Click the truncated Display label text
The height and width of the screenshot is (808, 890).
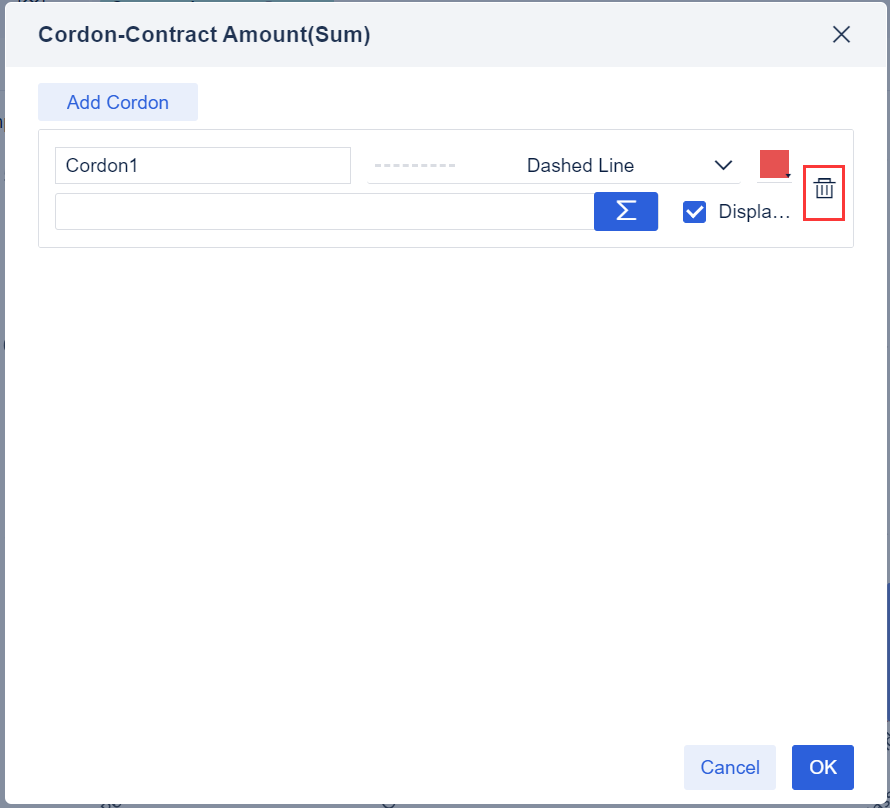tap(754, 212)
